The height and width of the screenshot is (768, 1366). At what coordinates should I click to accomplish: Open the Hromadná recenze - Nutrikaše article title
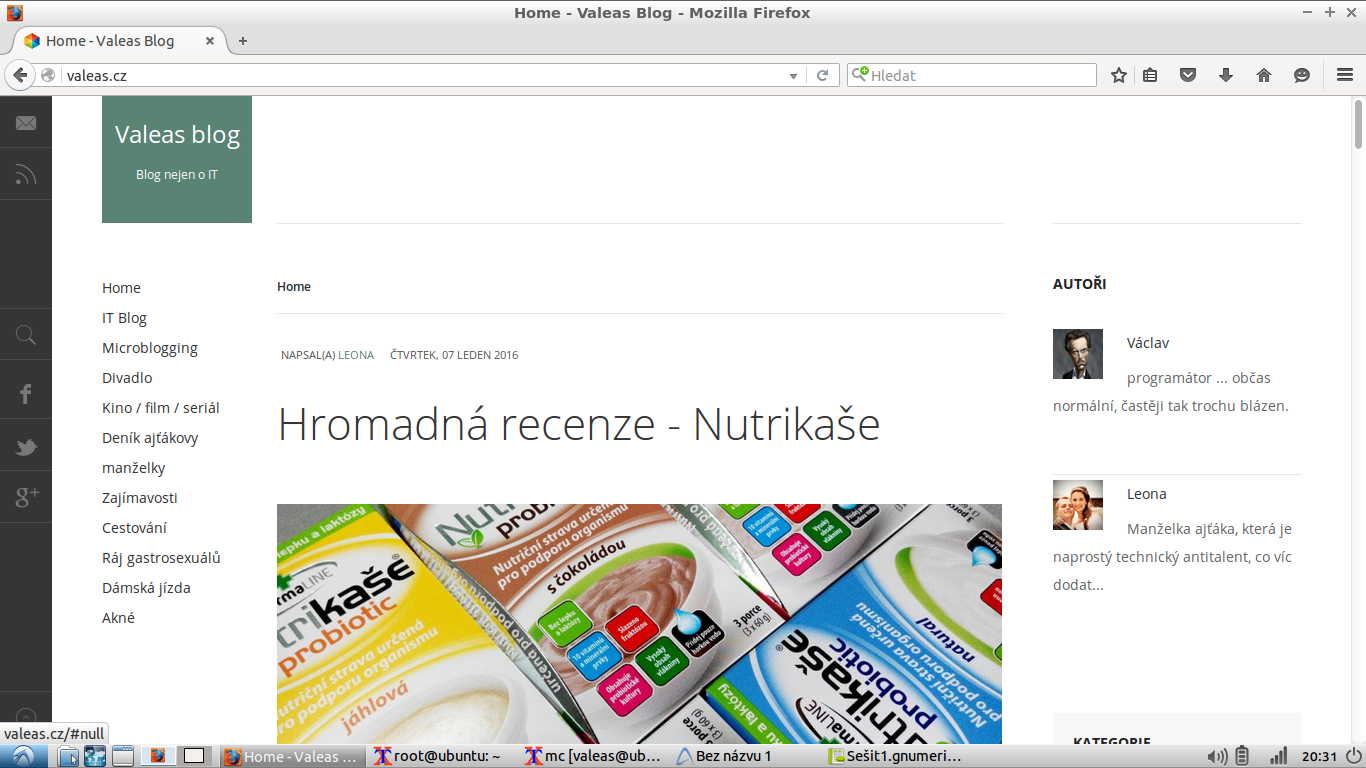(579, 424)
